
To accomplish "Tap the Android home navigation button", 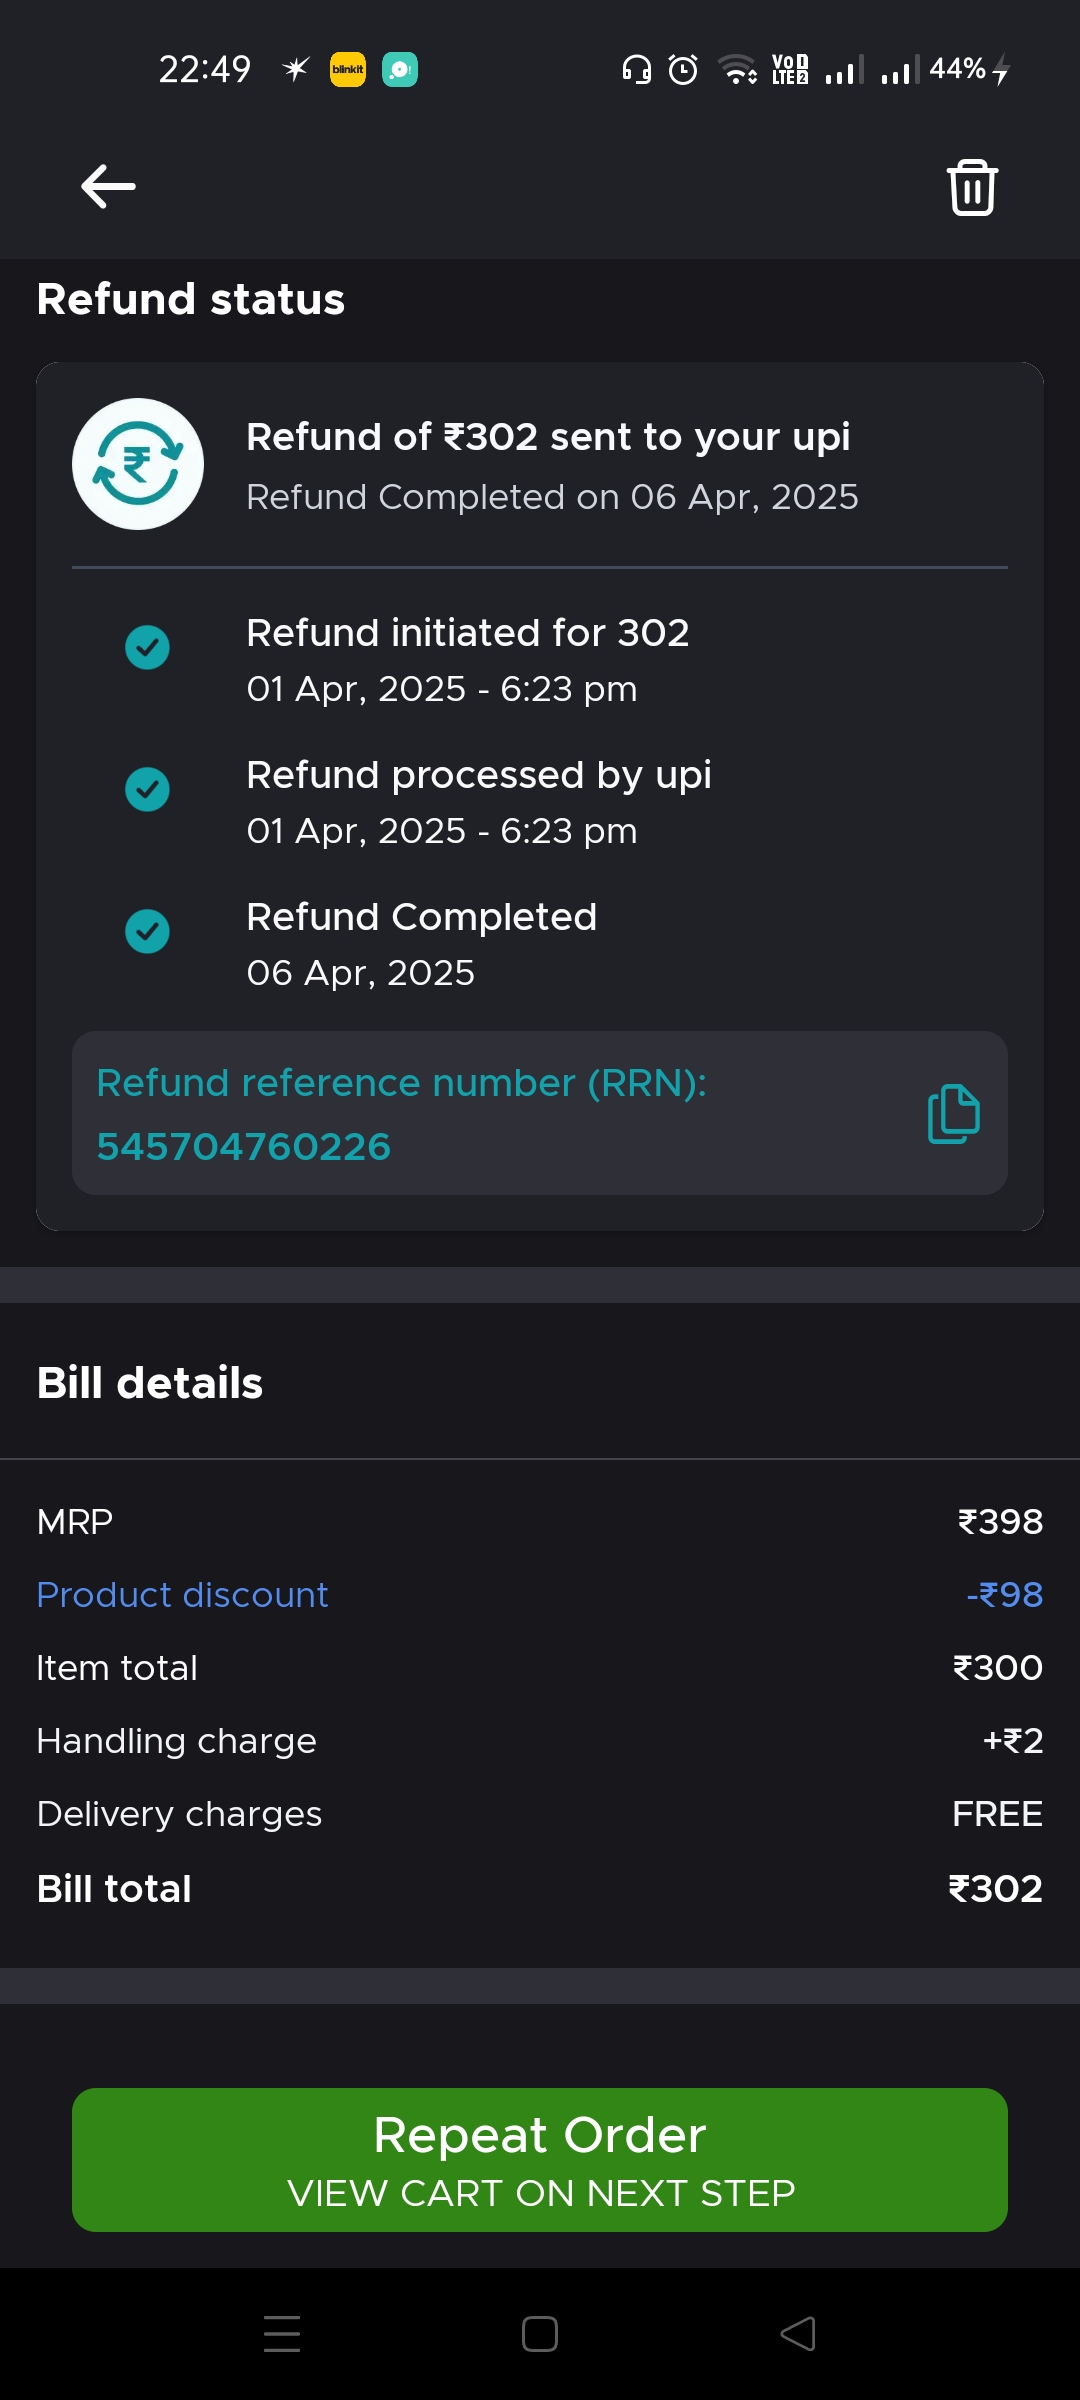I will click(540, 2334).
